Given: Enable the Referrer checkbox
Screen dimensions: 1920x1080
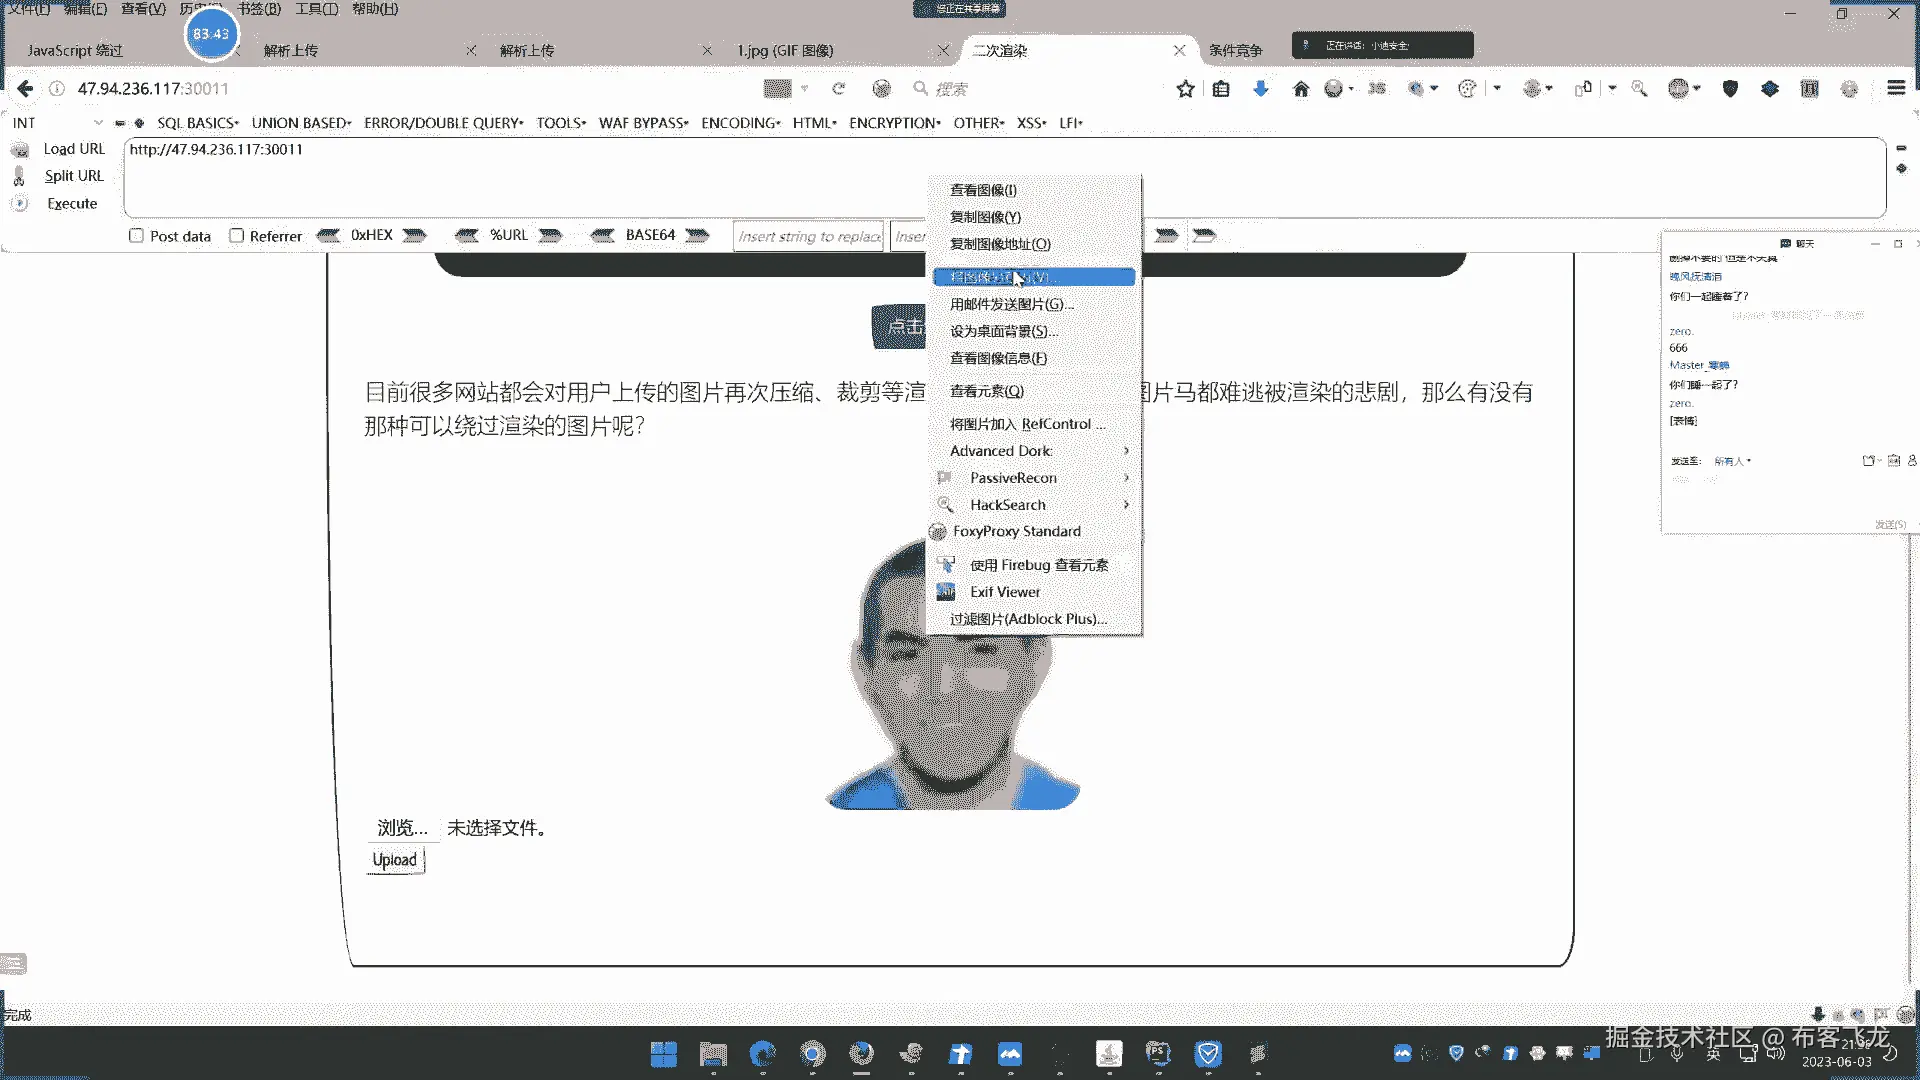Looking at the screenshot, I should (236, 236).
